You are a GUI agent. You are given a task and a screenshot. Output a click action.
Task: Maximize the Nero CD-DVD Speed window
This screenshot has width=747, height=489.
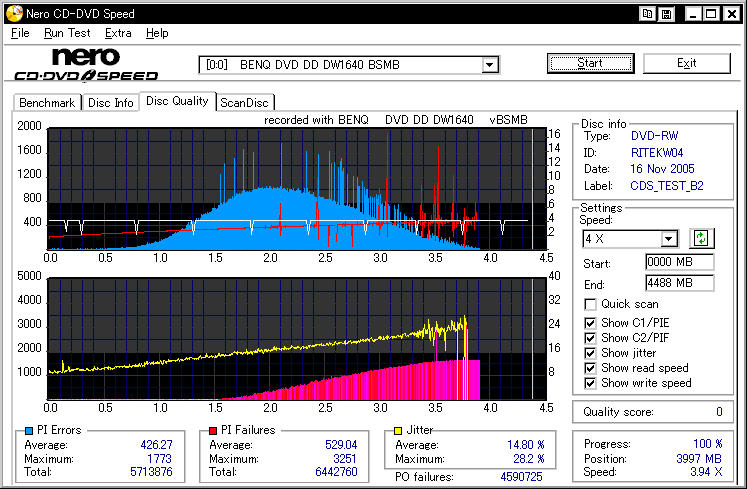click(709, 14)
